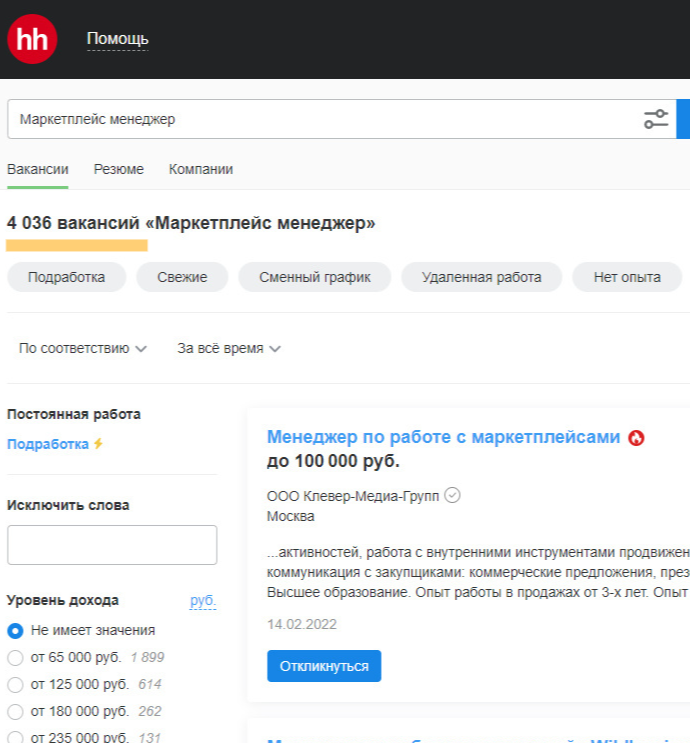Apply the Нет опыта filter chip

click(x=627, y=277)
